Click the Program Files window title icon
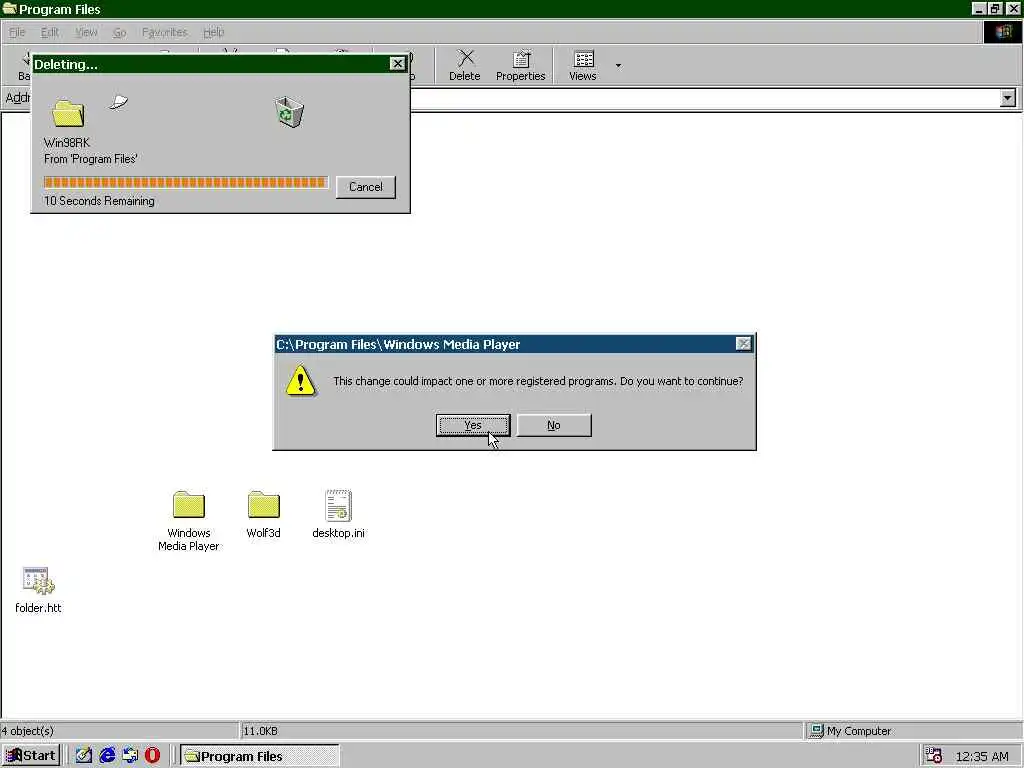This screenshot has width=1024, height=768. point(9,8)
